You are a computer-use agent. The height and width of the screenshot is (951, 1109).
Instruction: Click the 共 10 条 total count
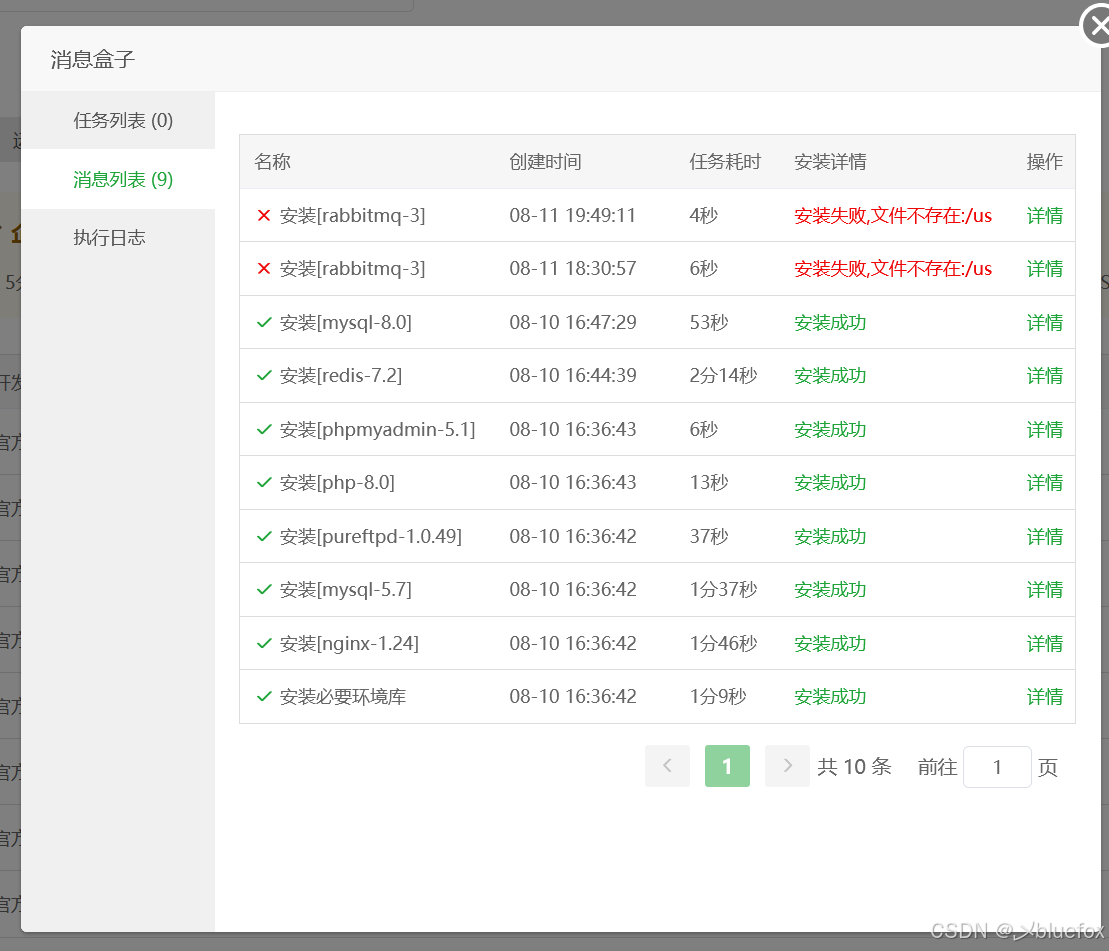tap(854, 766)
